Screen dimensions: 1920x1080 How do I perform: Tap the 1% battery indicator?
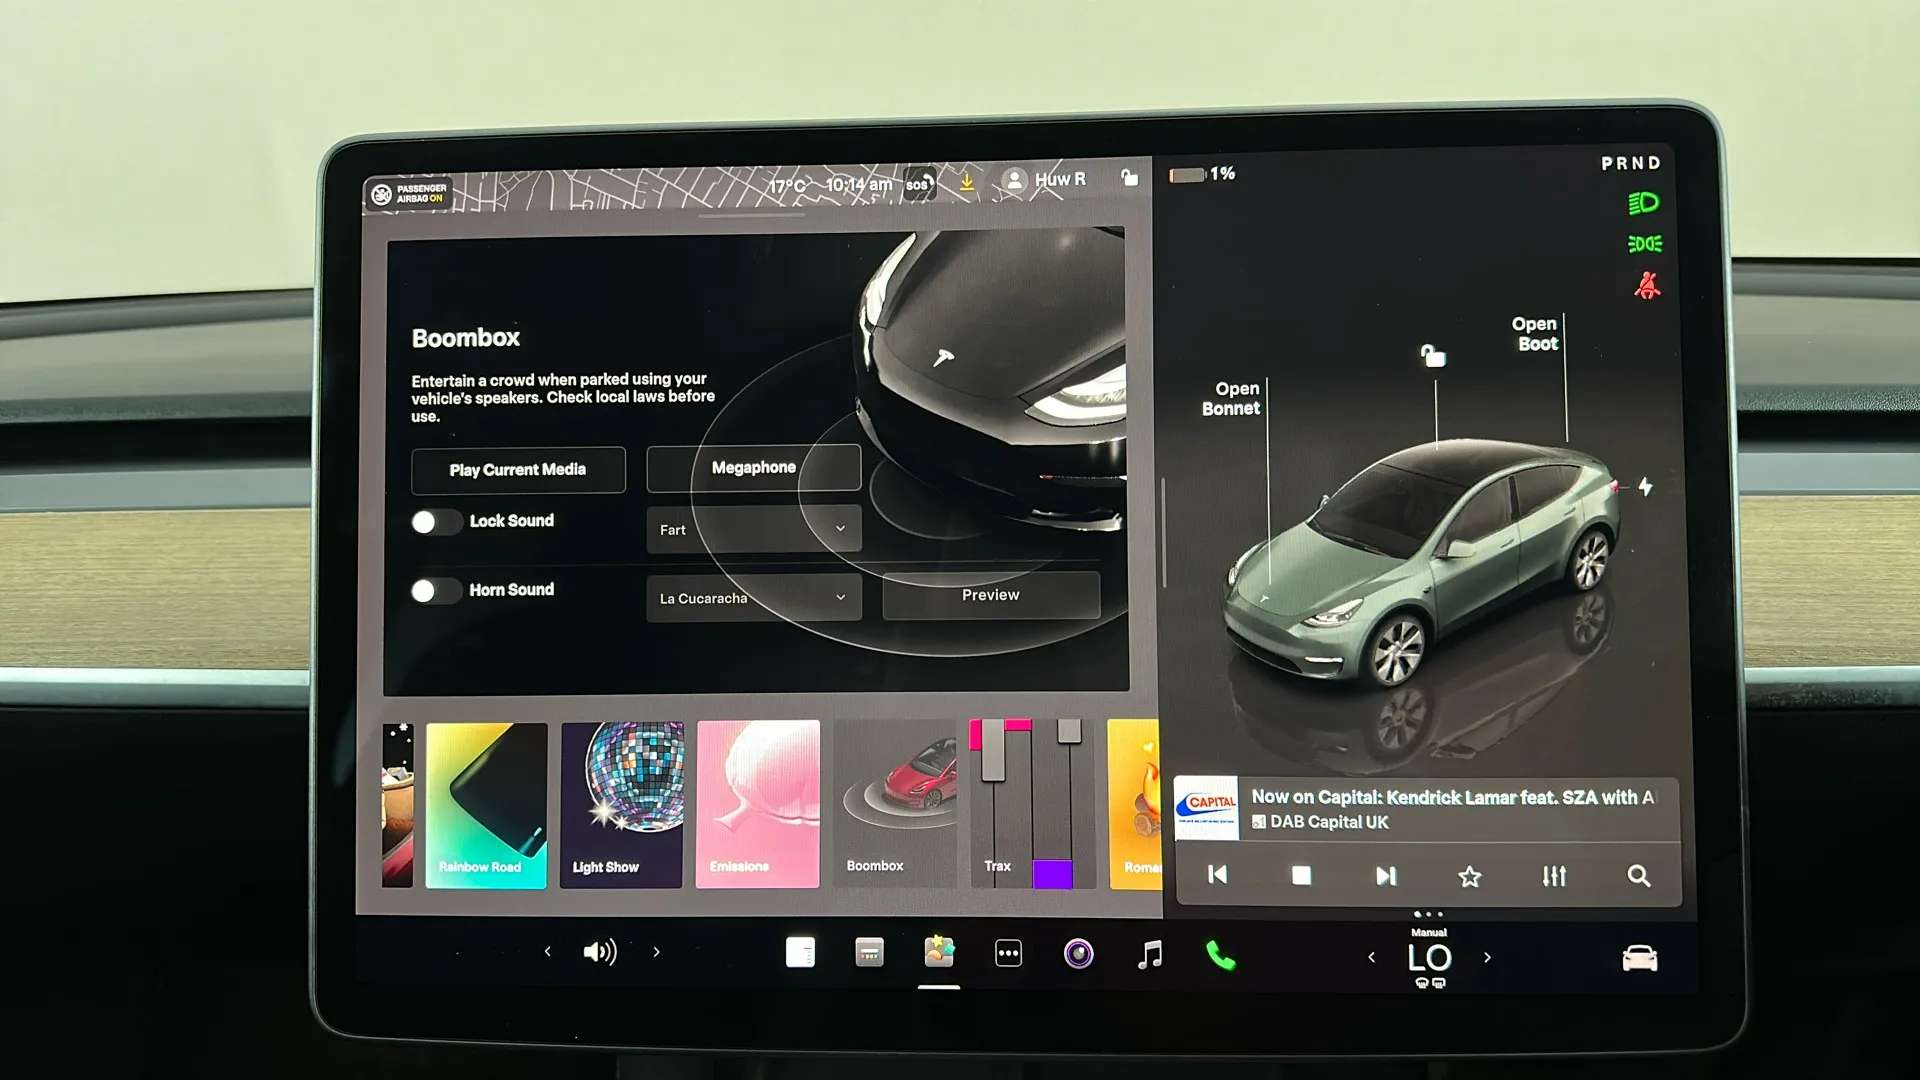1202,174
